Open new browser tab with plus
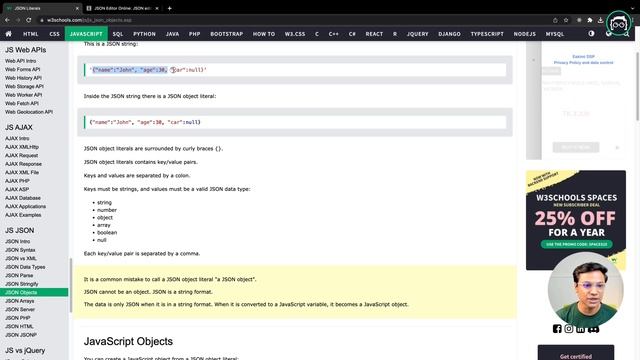640x360 pixels. [x=169, y=8]
